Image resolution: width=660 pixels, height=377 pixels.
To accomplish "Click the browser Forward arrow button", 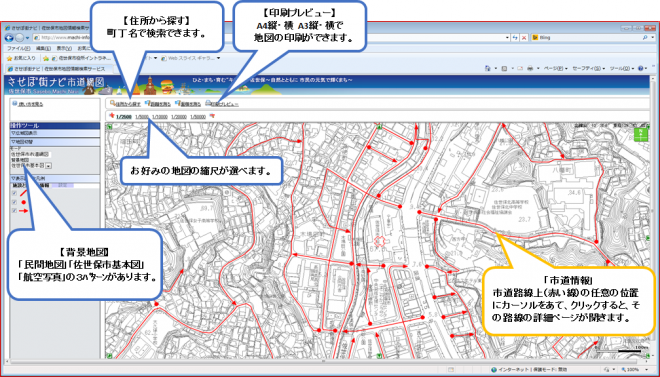I will click(19, 38).
